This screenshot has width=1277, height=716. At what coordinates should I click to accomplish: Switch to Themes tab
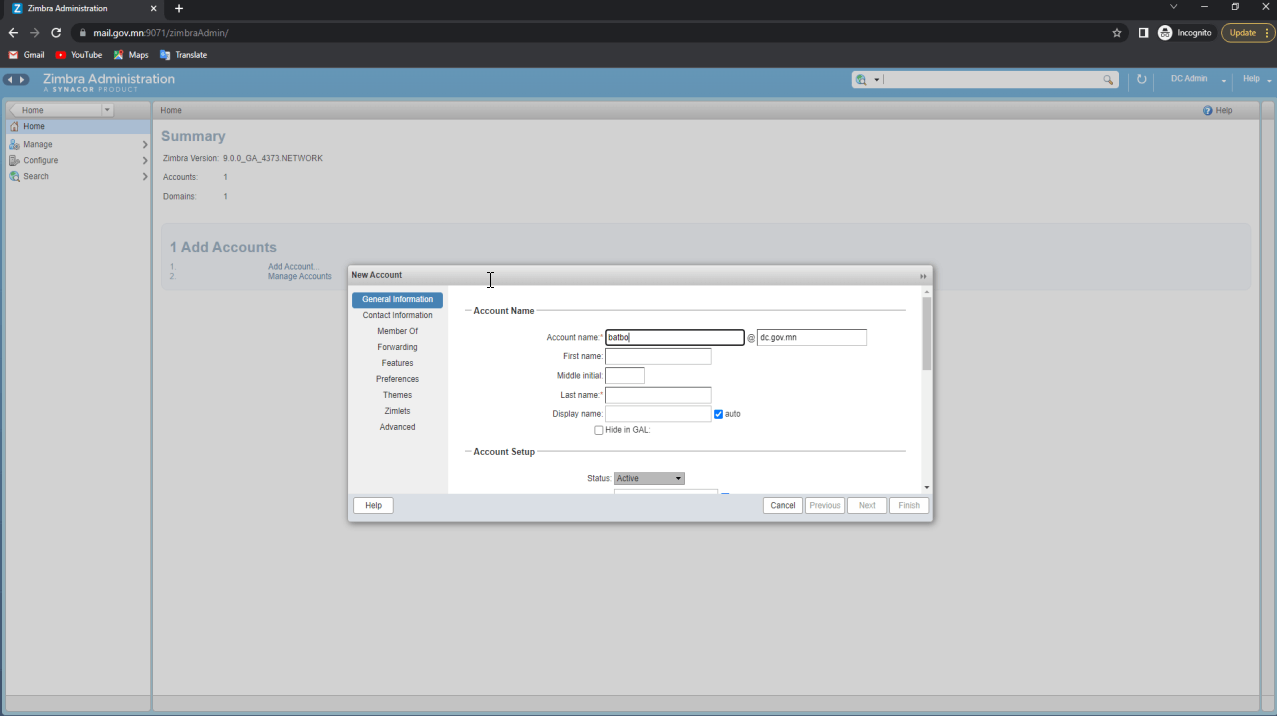click(397, 396)
